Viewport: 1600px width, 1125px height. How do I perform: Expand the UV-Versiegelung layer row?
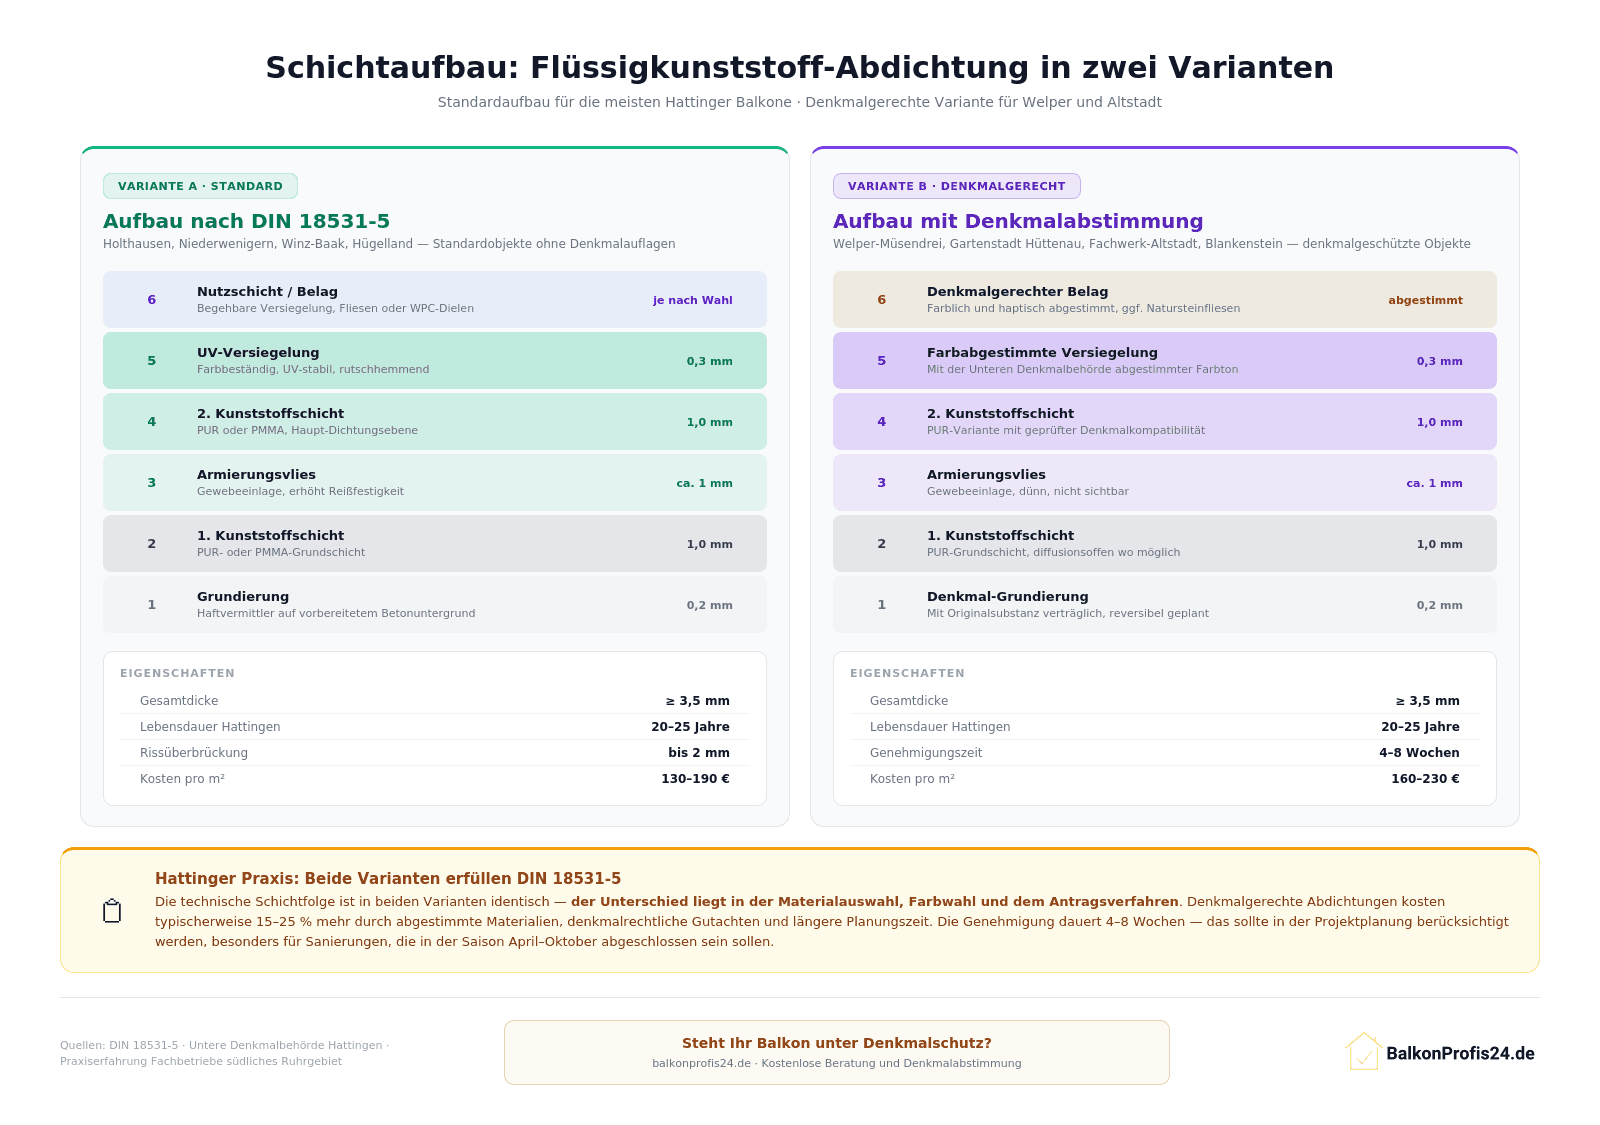point(434,360)
